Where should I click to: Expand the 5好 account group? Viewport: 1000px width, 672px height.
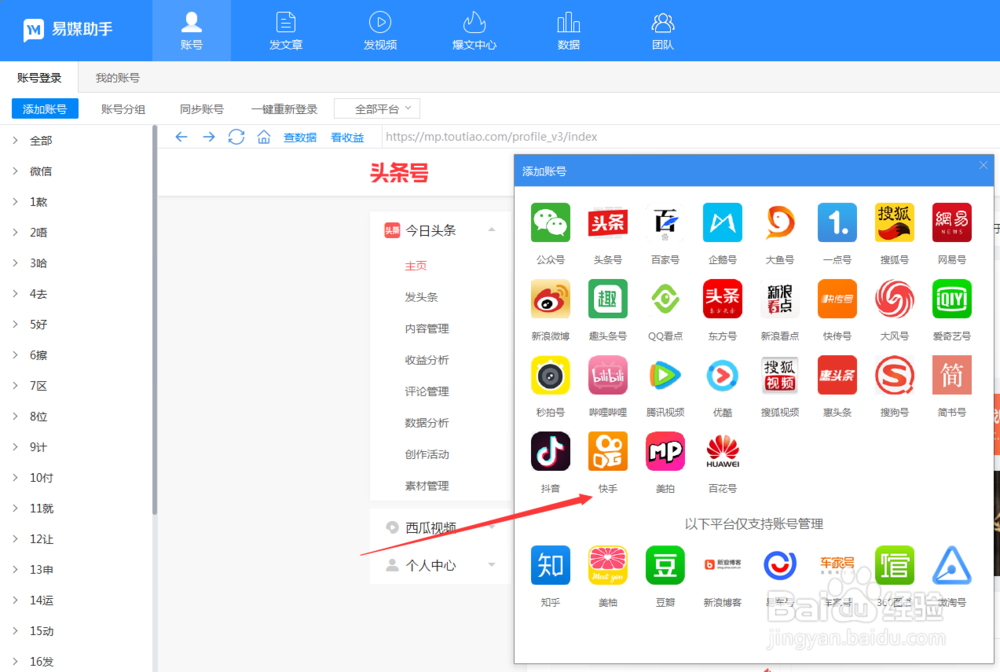pyautogui.click(x=15, y=324)
